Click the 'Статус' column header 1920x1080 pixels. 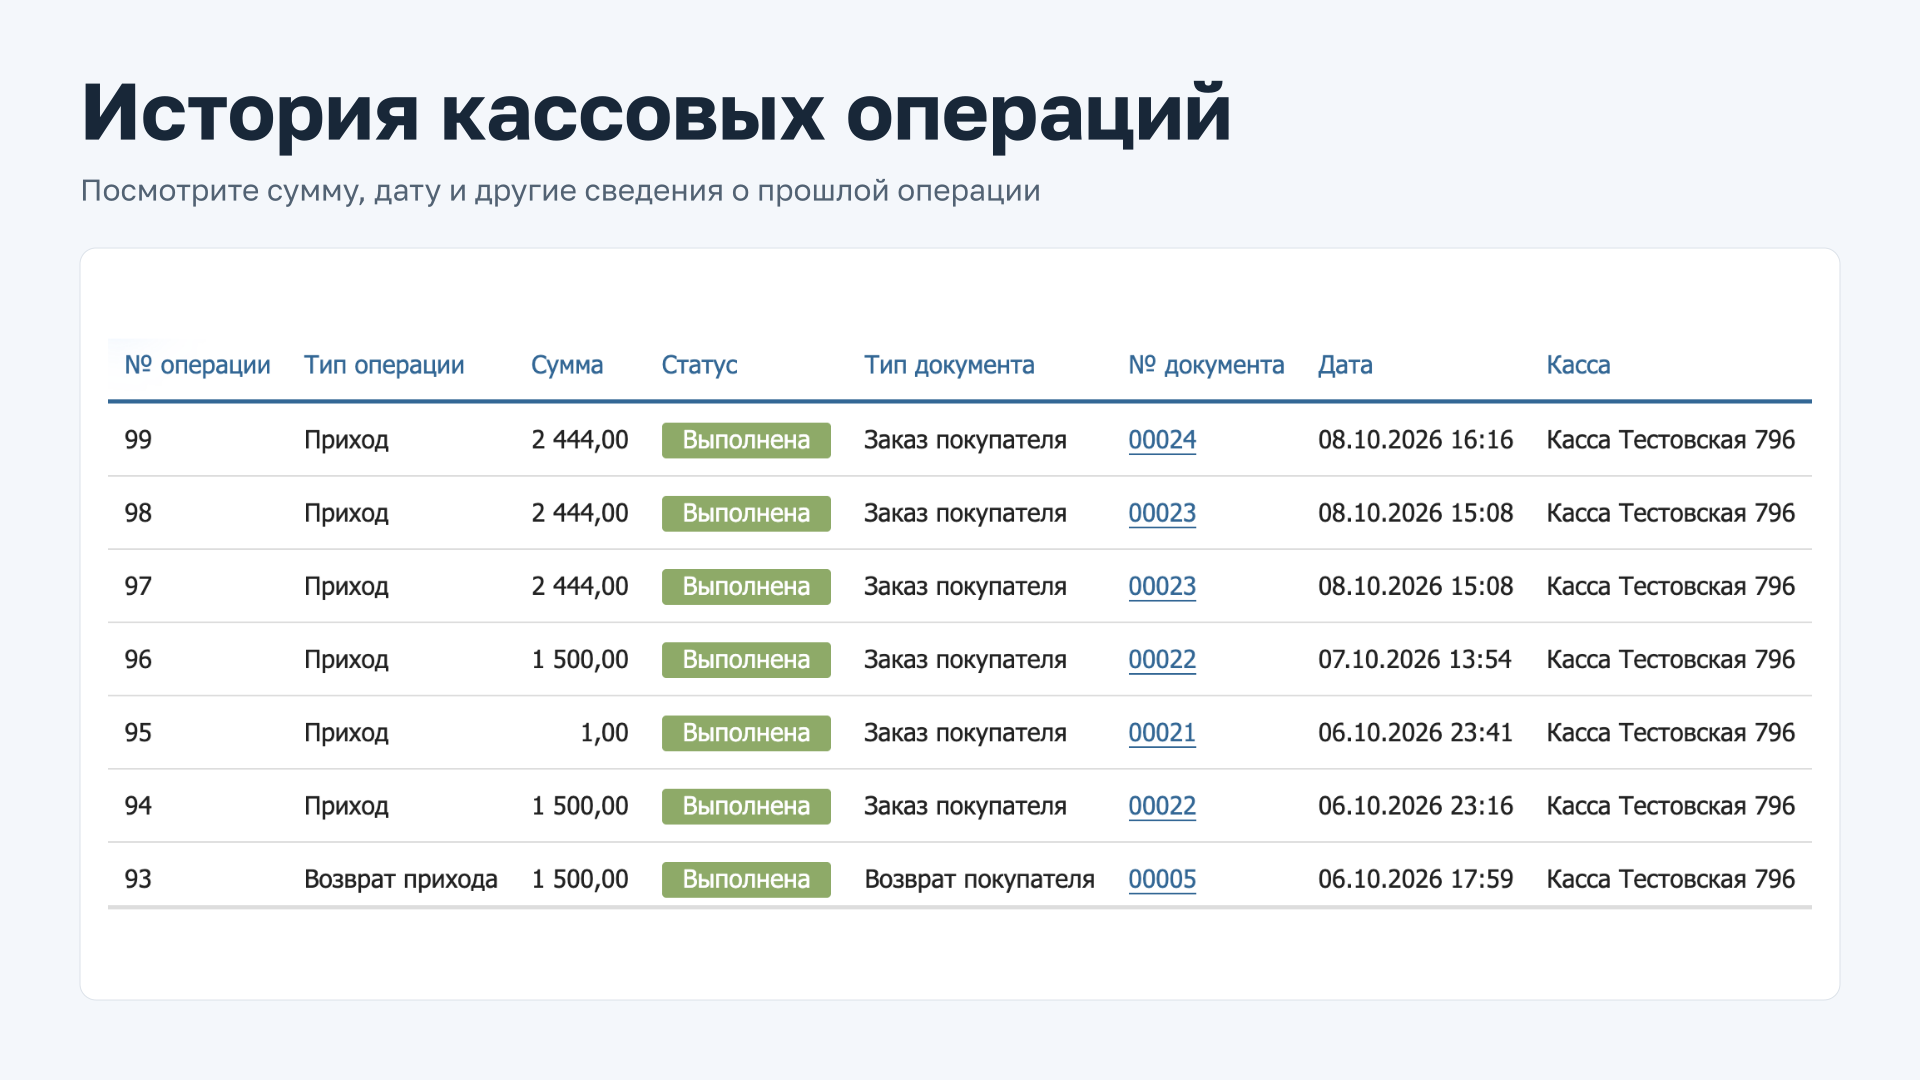pos(699,365)
